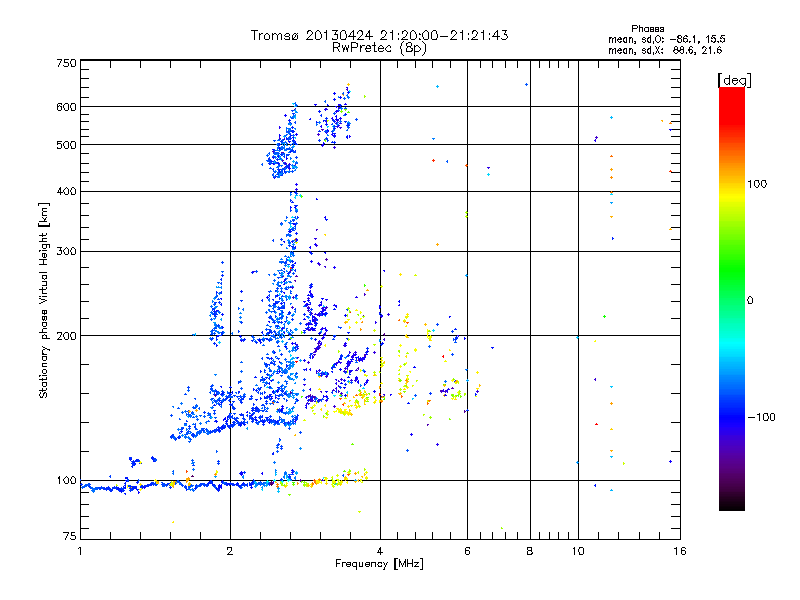The image size is (800, 600).
Task: Click the frequency axis tick label "10"
Action: coord(578,551)
